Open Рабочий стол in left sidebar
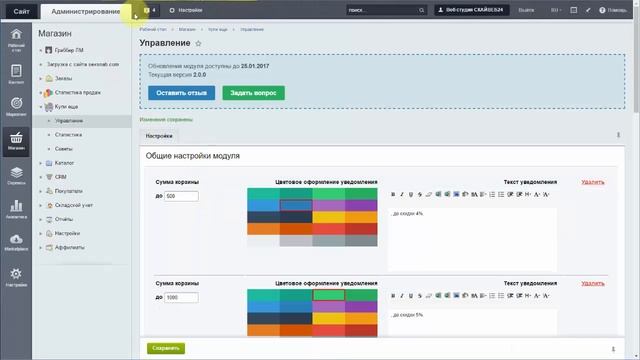The width and height of the screenshot is (640, 360). [x=16, y=40]
